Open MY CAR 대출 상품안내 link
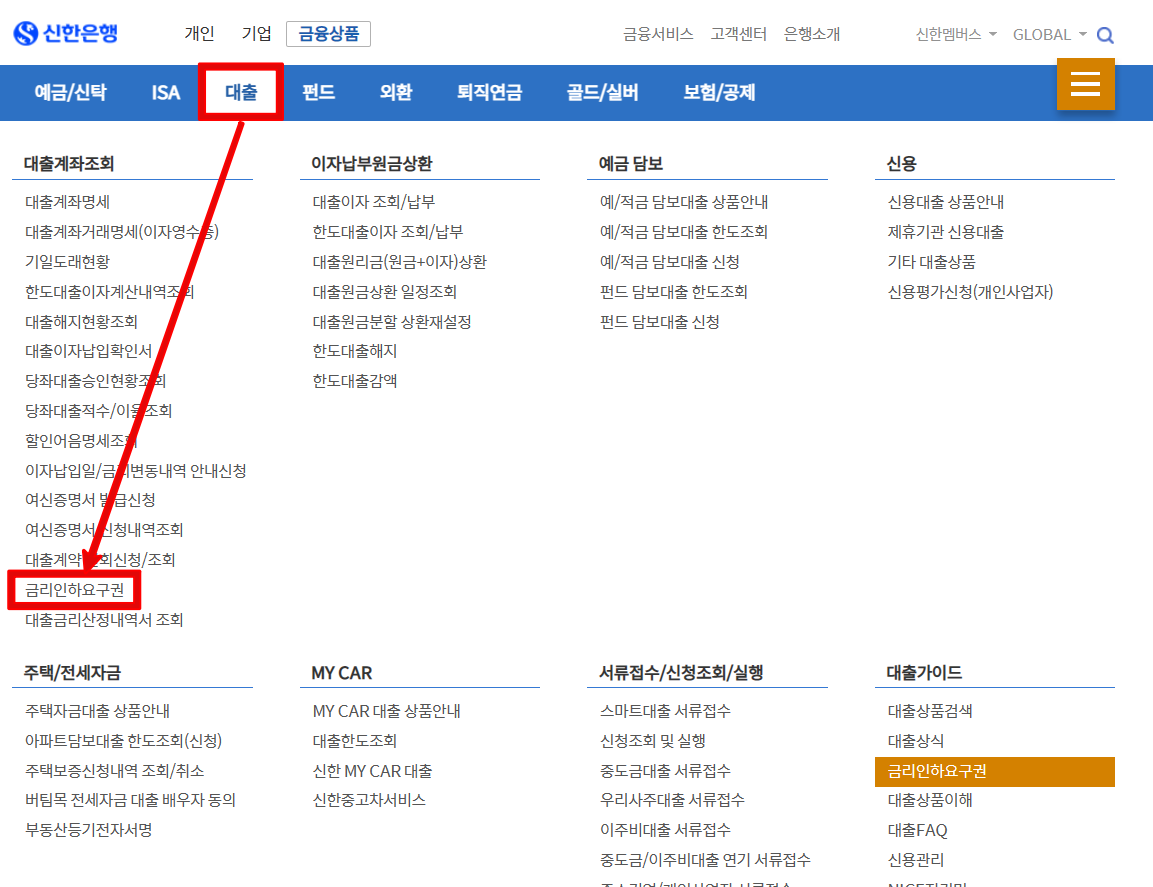The height and width of the screenshot is (887, 1153). [386, 711]
